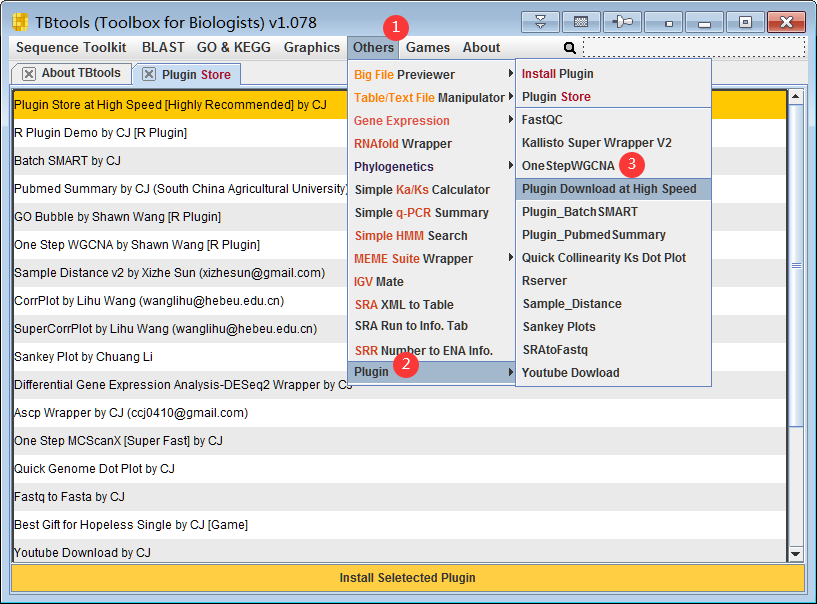Screen dimensions: 817x604
Task: Click the plugin list scrollbar thumb
Action: coord(796,265)
